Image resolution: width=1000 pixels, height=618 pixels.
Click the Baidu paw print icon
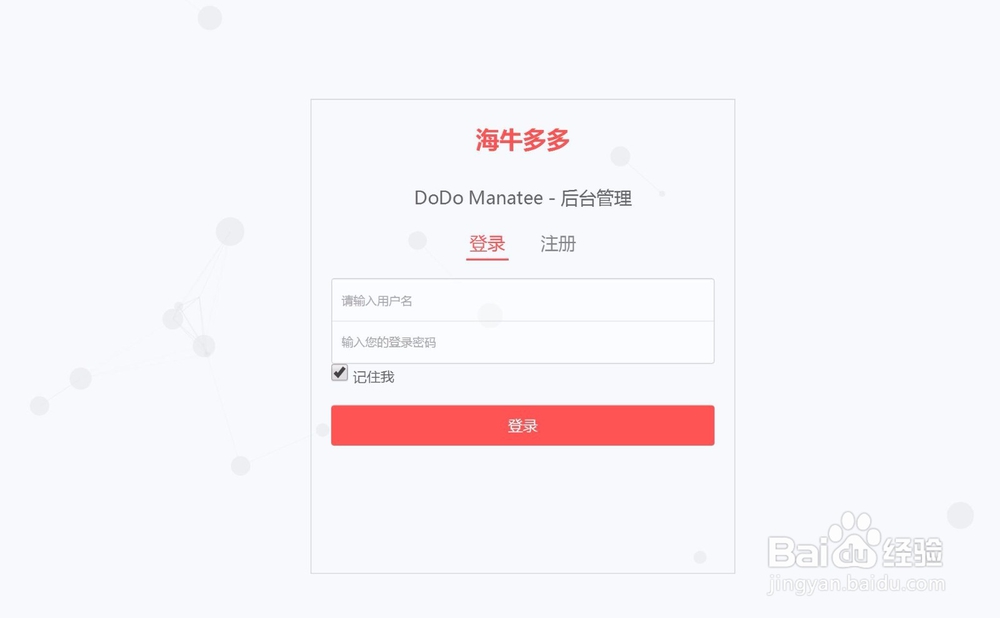(x=855, y=540)
